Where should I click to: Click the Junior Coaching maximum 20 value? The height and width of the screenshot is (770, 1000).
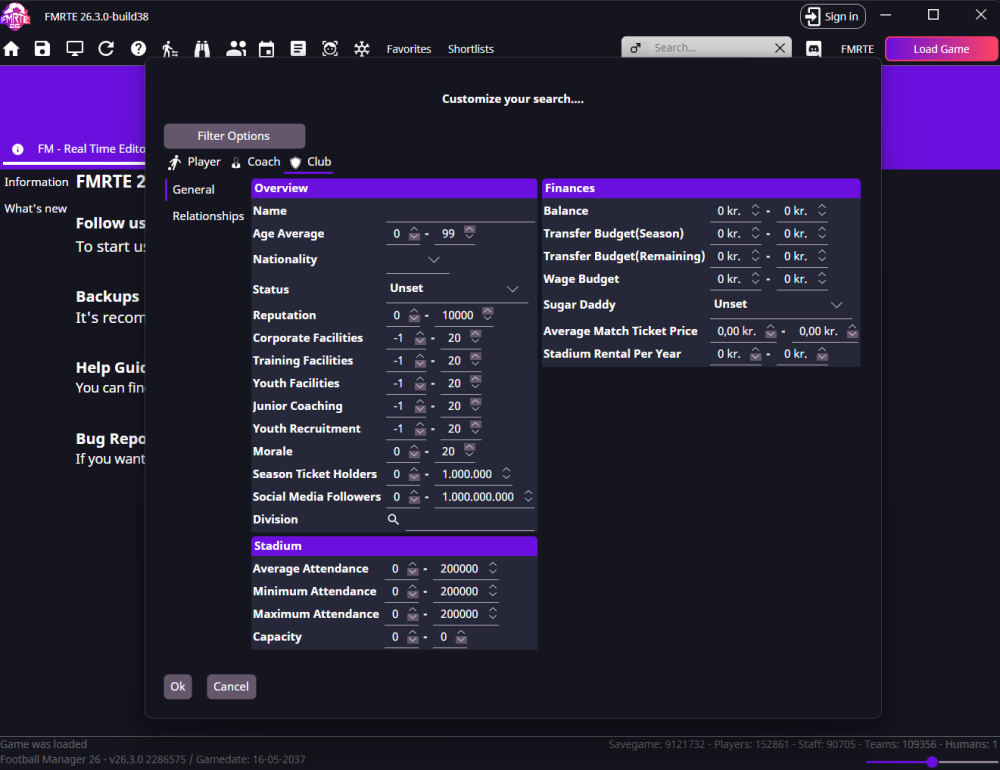click(x=454, y=406)
